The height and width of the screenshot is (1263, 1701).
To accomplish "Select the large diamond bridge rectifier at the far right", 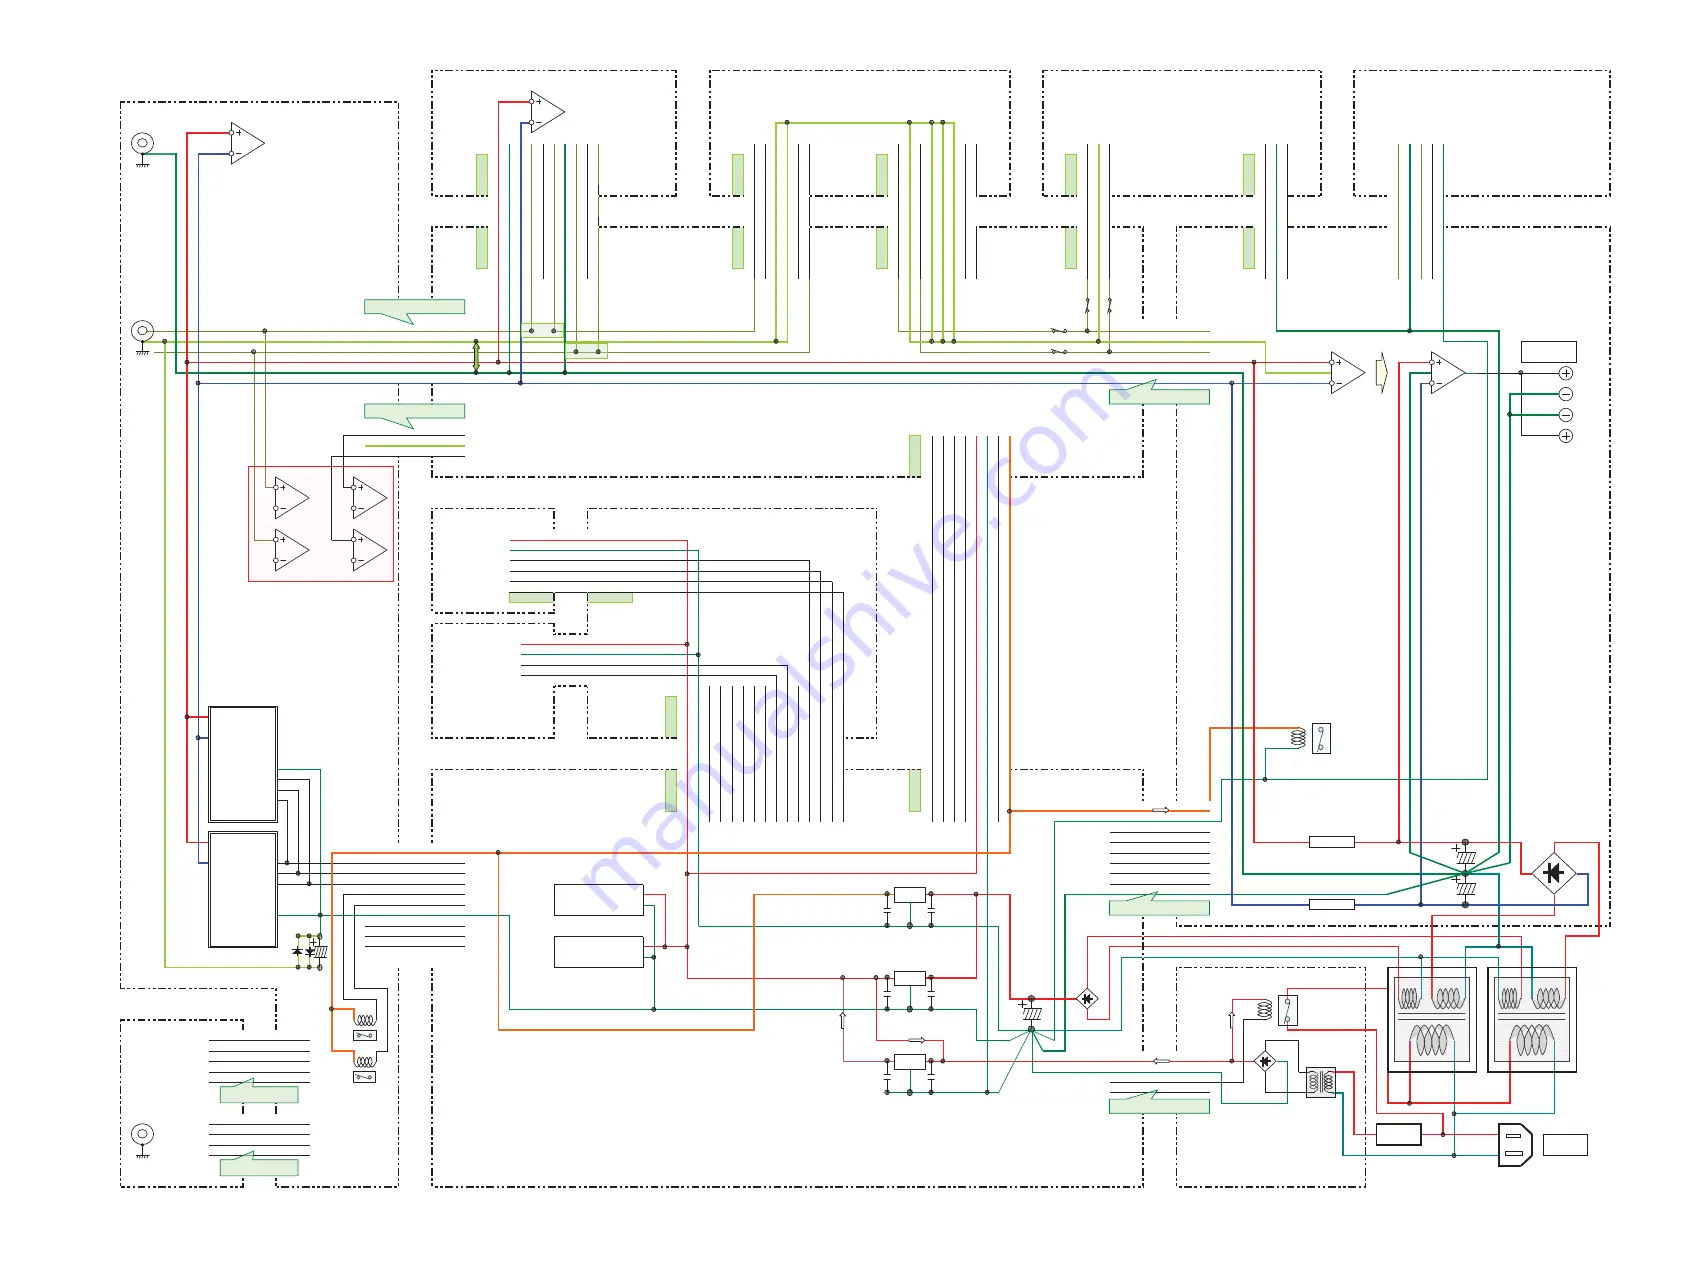I will coord(1553,873).
